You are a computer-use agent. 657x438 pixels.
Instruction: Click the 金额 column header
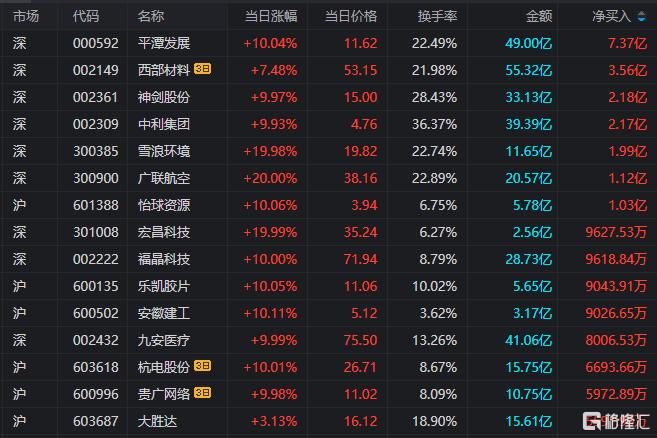click(x=538, y=16)
